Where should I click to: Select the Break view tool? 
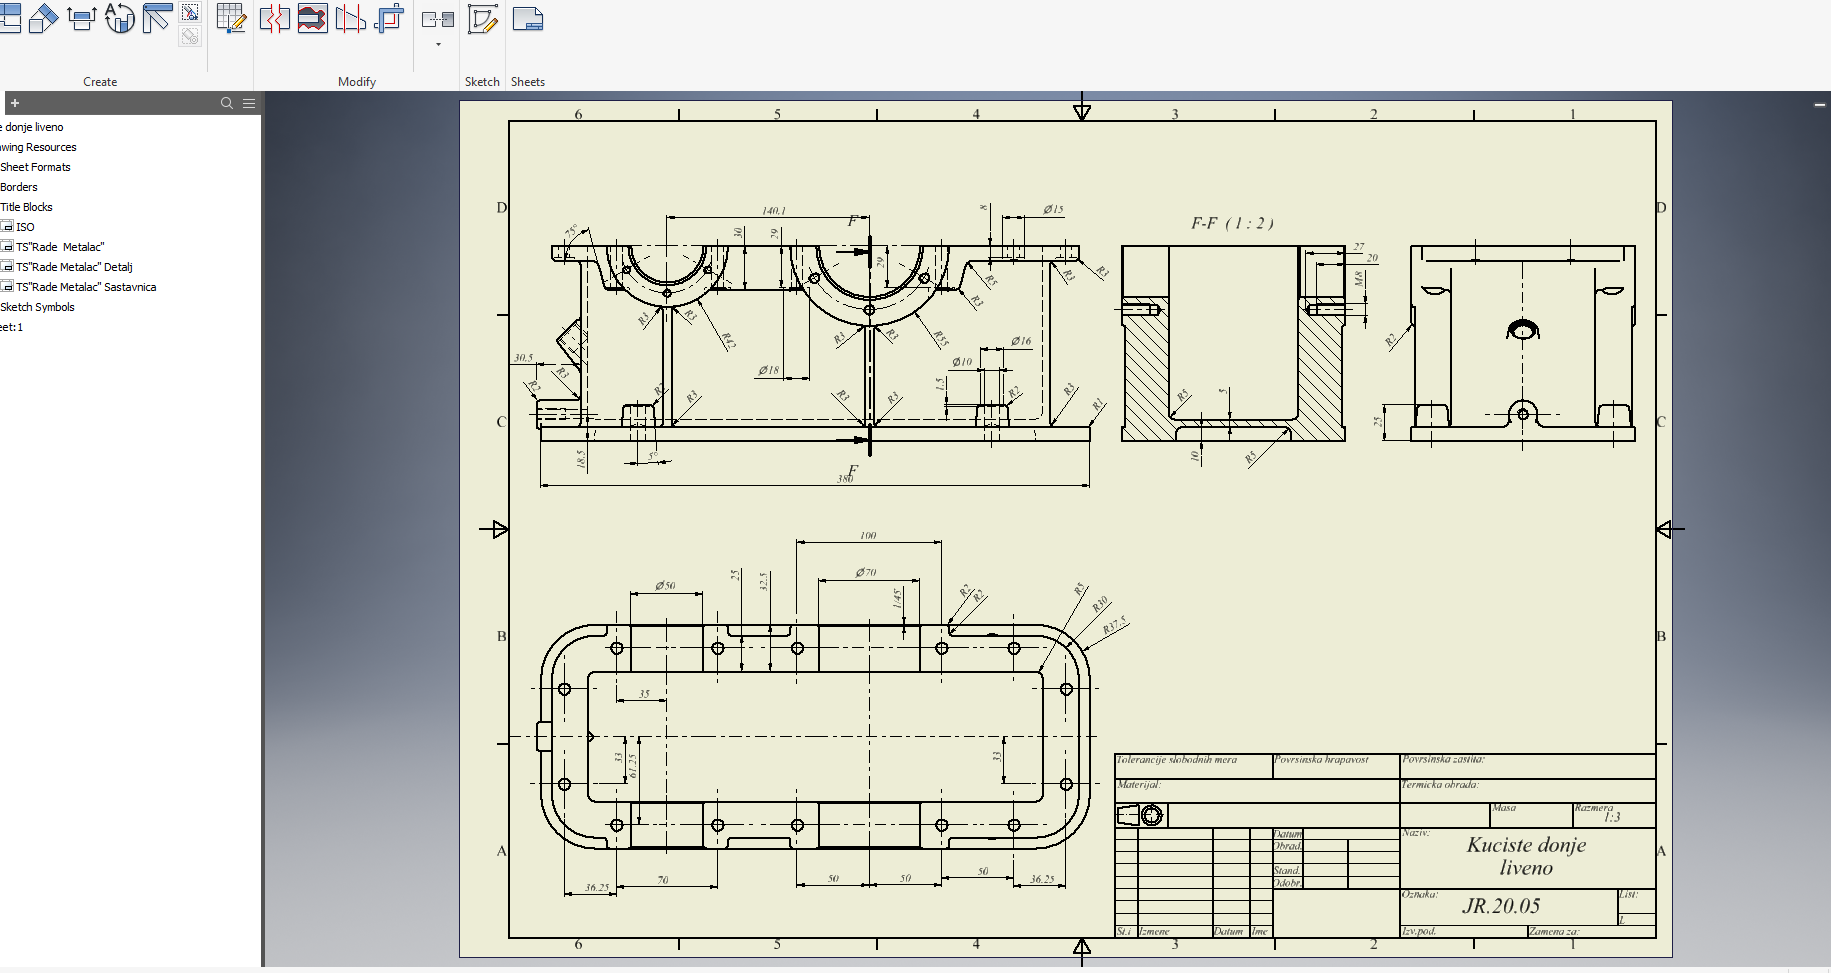[274, 18]
